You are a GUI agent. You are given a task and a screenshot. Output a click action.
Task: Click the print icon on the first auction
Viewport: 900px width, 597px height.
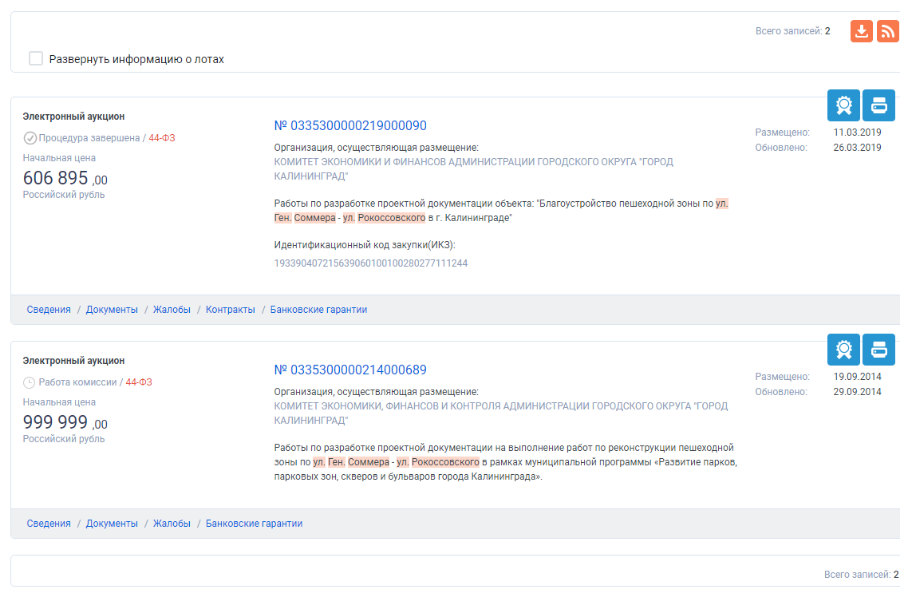pyautogui.click(x=878, y=105)
